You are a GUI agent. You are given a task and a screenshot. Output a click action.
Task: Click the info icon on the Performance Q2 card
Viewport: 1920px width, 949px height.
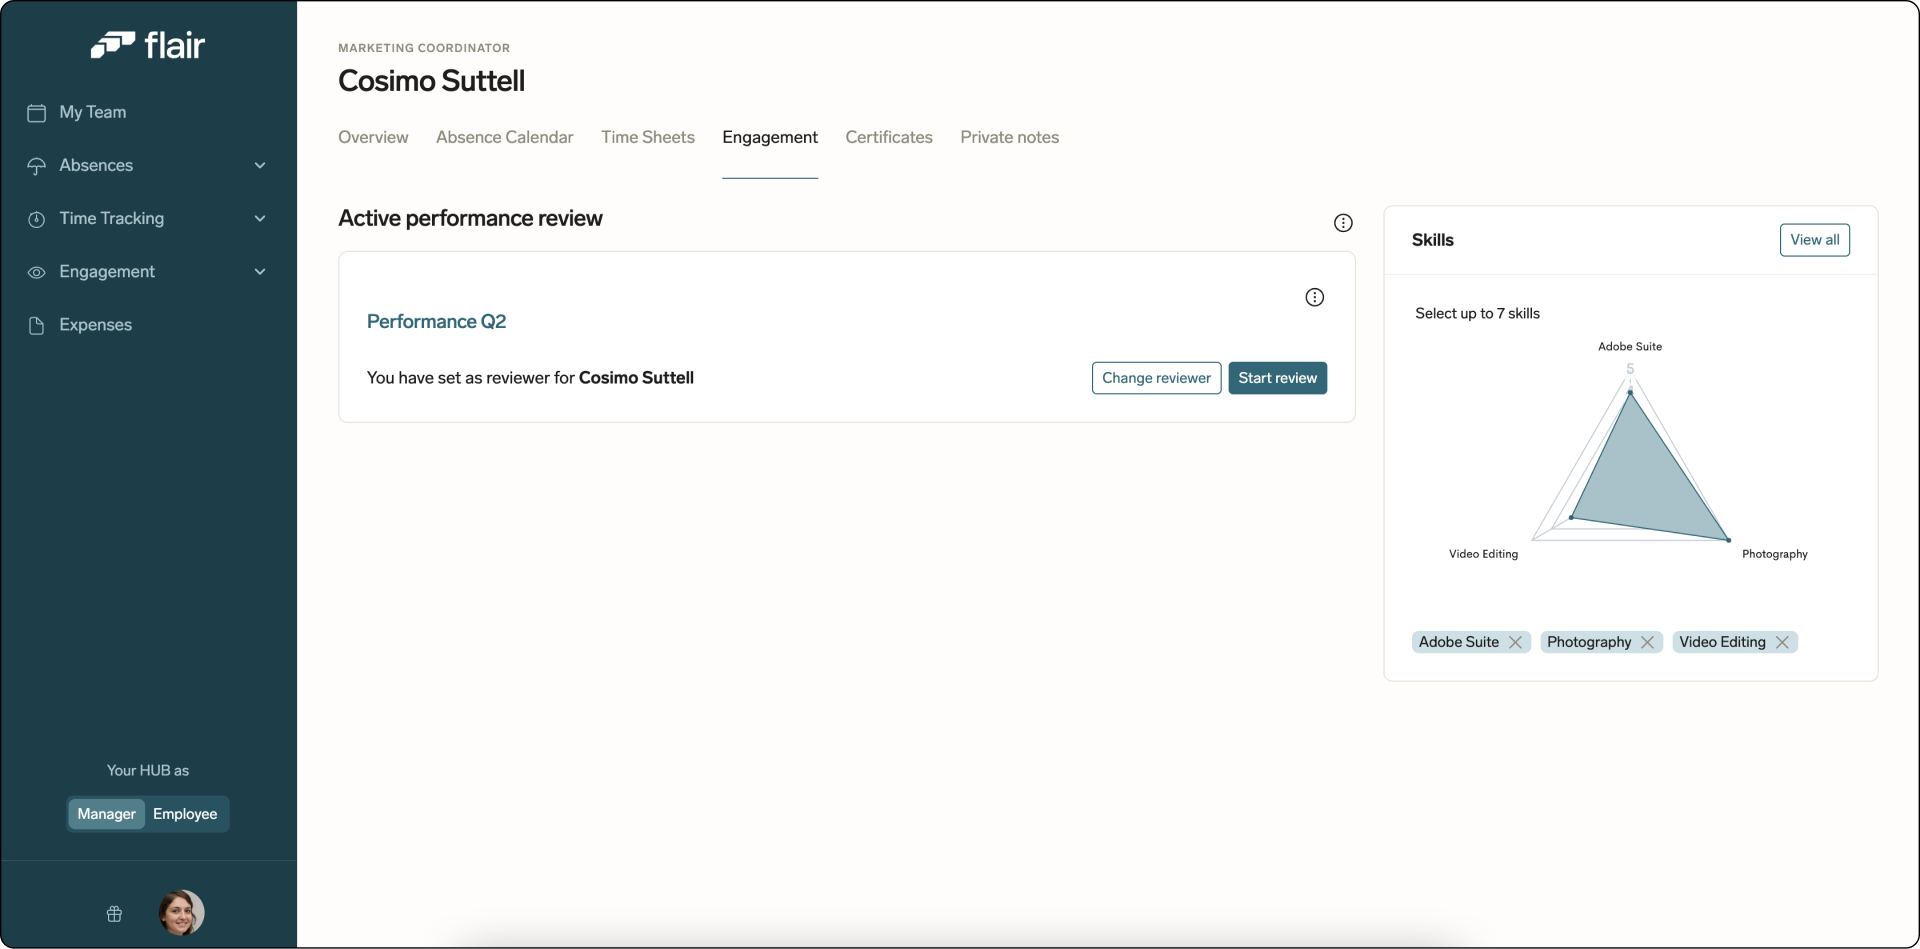click(x=1314, y=297)
